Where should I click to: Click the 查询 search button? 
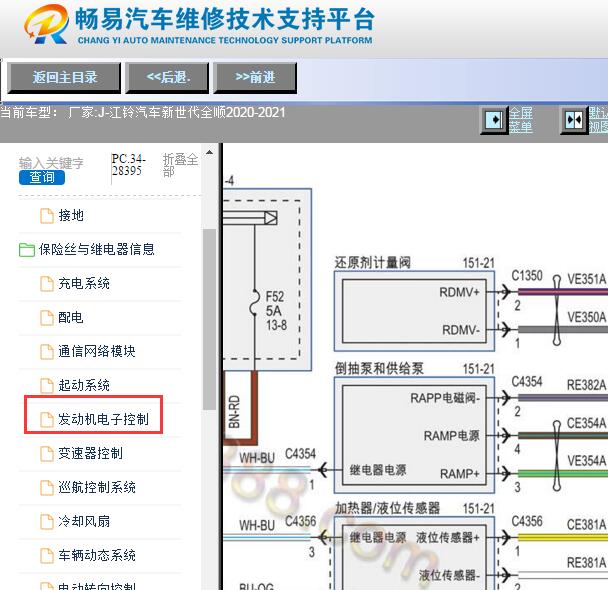tap(42, 177)
